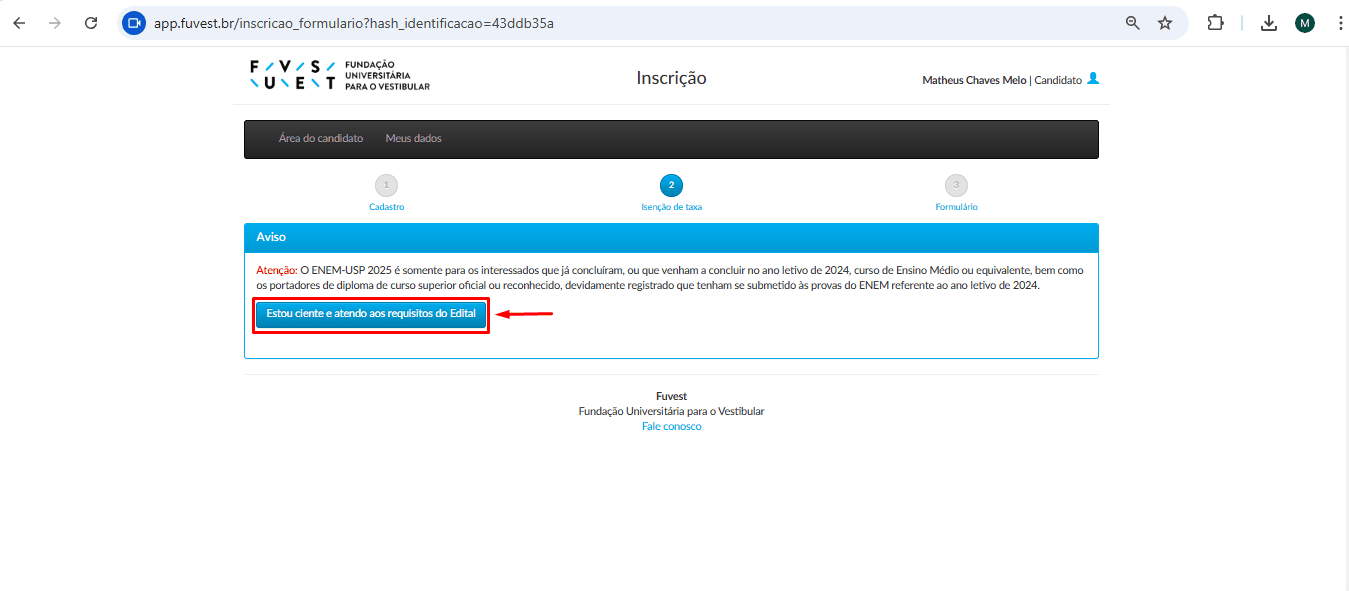Click the camera site-info icon in address bar
Image resolution: width=1349 pixels, height=591 pixels.
click(134, 23)
